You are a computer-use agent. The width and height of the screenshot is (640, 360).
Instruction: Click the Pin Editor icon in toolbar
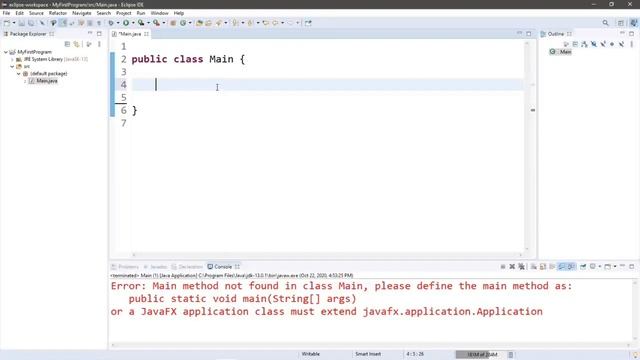pyautogui.click(x=308, y=23)
